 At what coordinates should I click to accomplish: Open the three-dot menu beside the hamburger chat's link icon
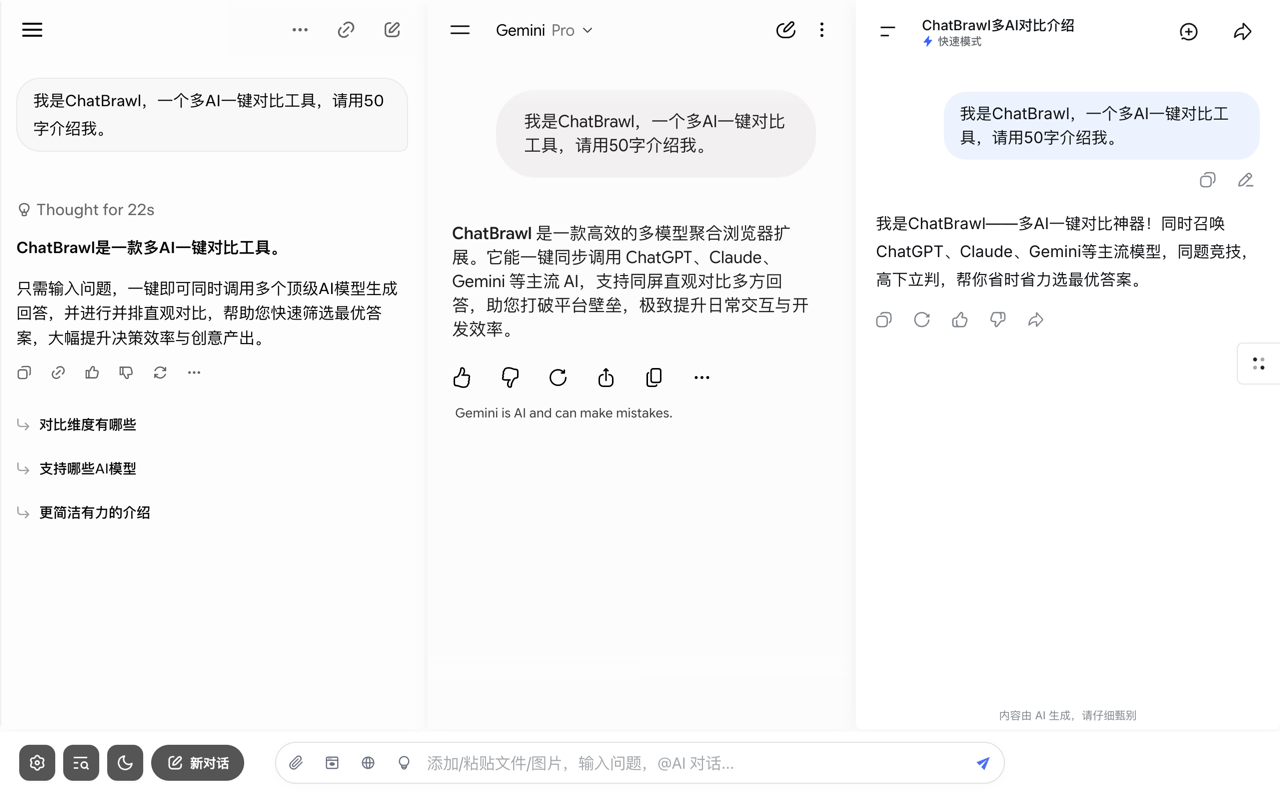300,30
